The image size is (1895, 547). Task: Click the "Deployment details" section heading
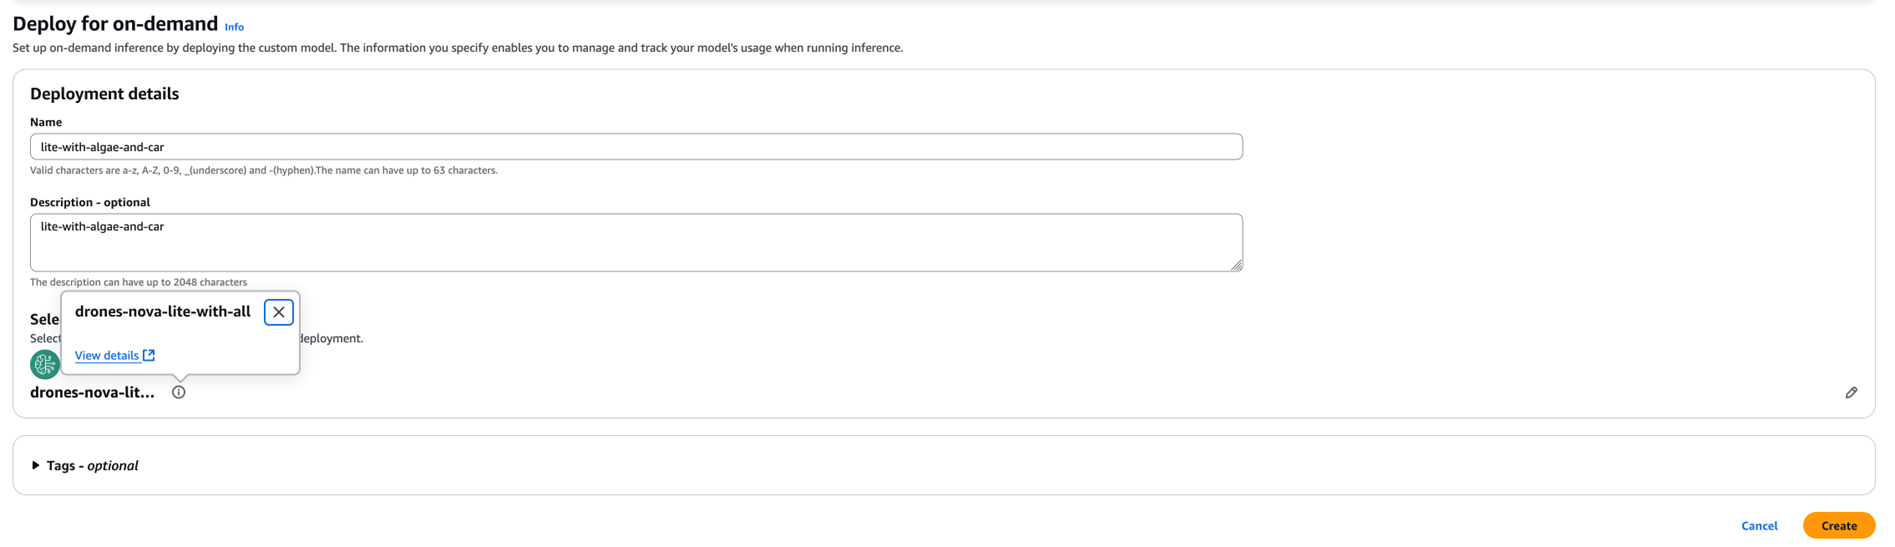pos(104,94)
